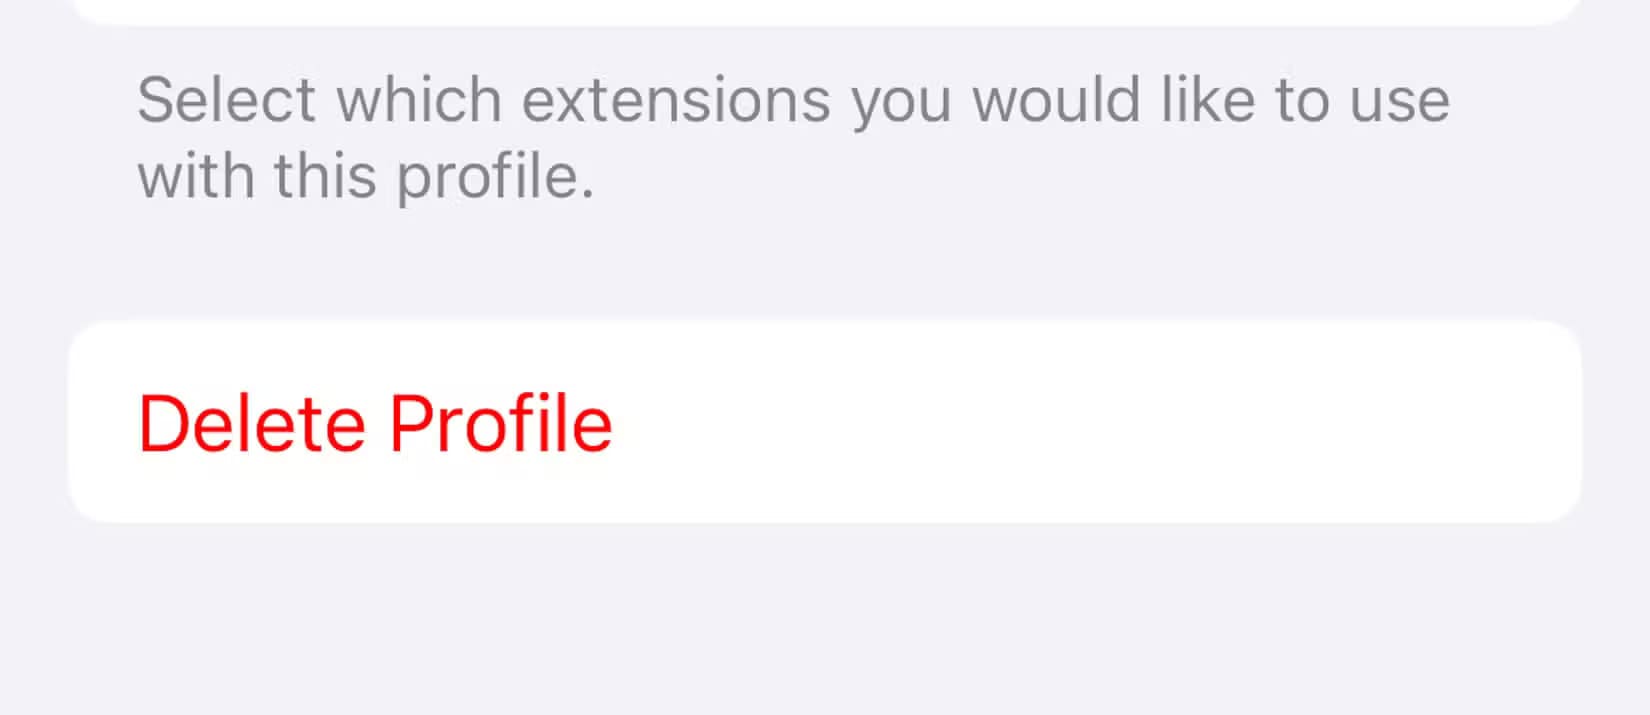Screen dimensions: 1650x715
Task: Click center of Delete Profile white card
Action: pos(825,422)
